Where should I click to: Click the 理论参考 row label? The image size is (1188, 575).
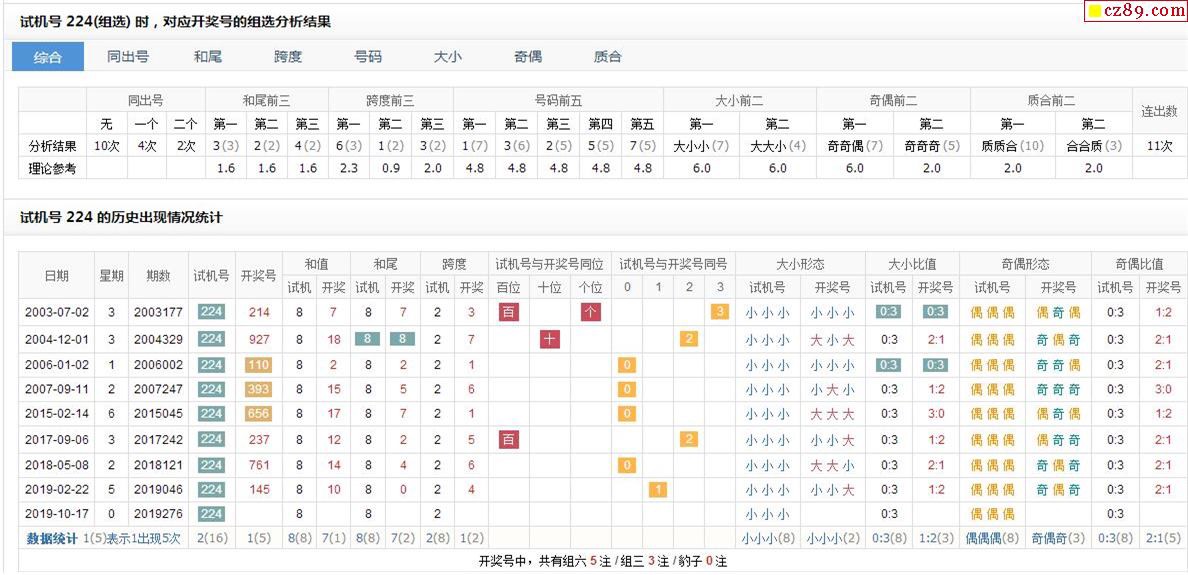(x=52, y=169)
